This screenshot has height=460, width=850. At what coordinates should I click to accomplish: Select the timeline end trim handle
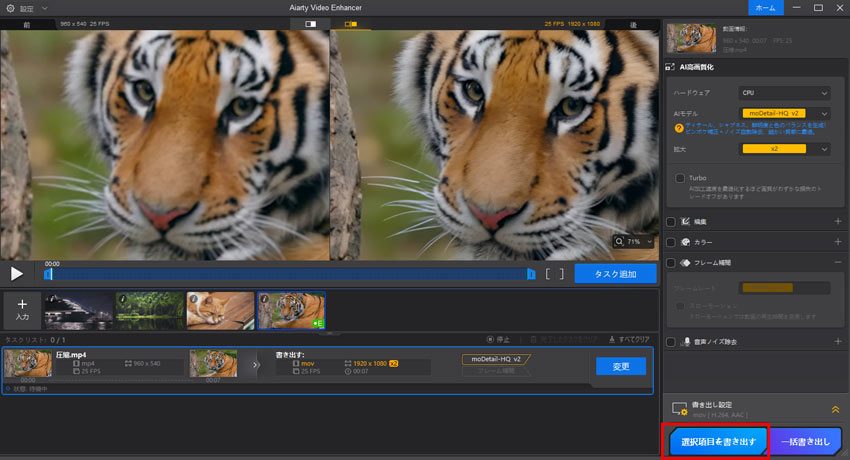pyautogui.click(x=531, y=274)
